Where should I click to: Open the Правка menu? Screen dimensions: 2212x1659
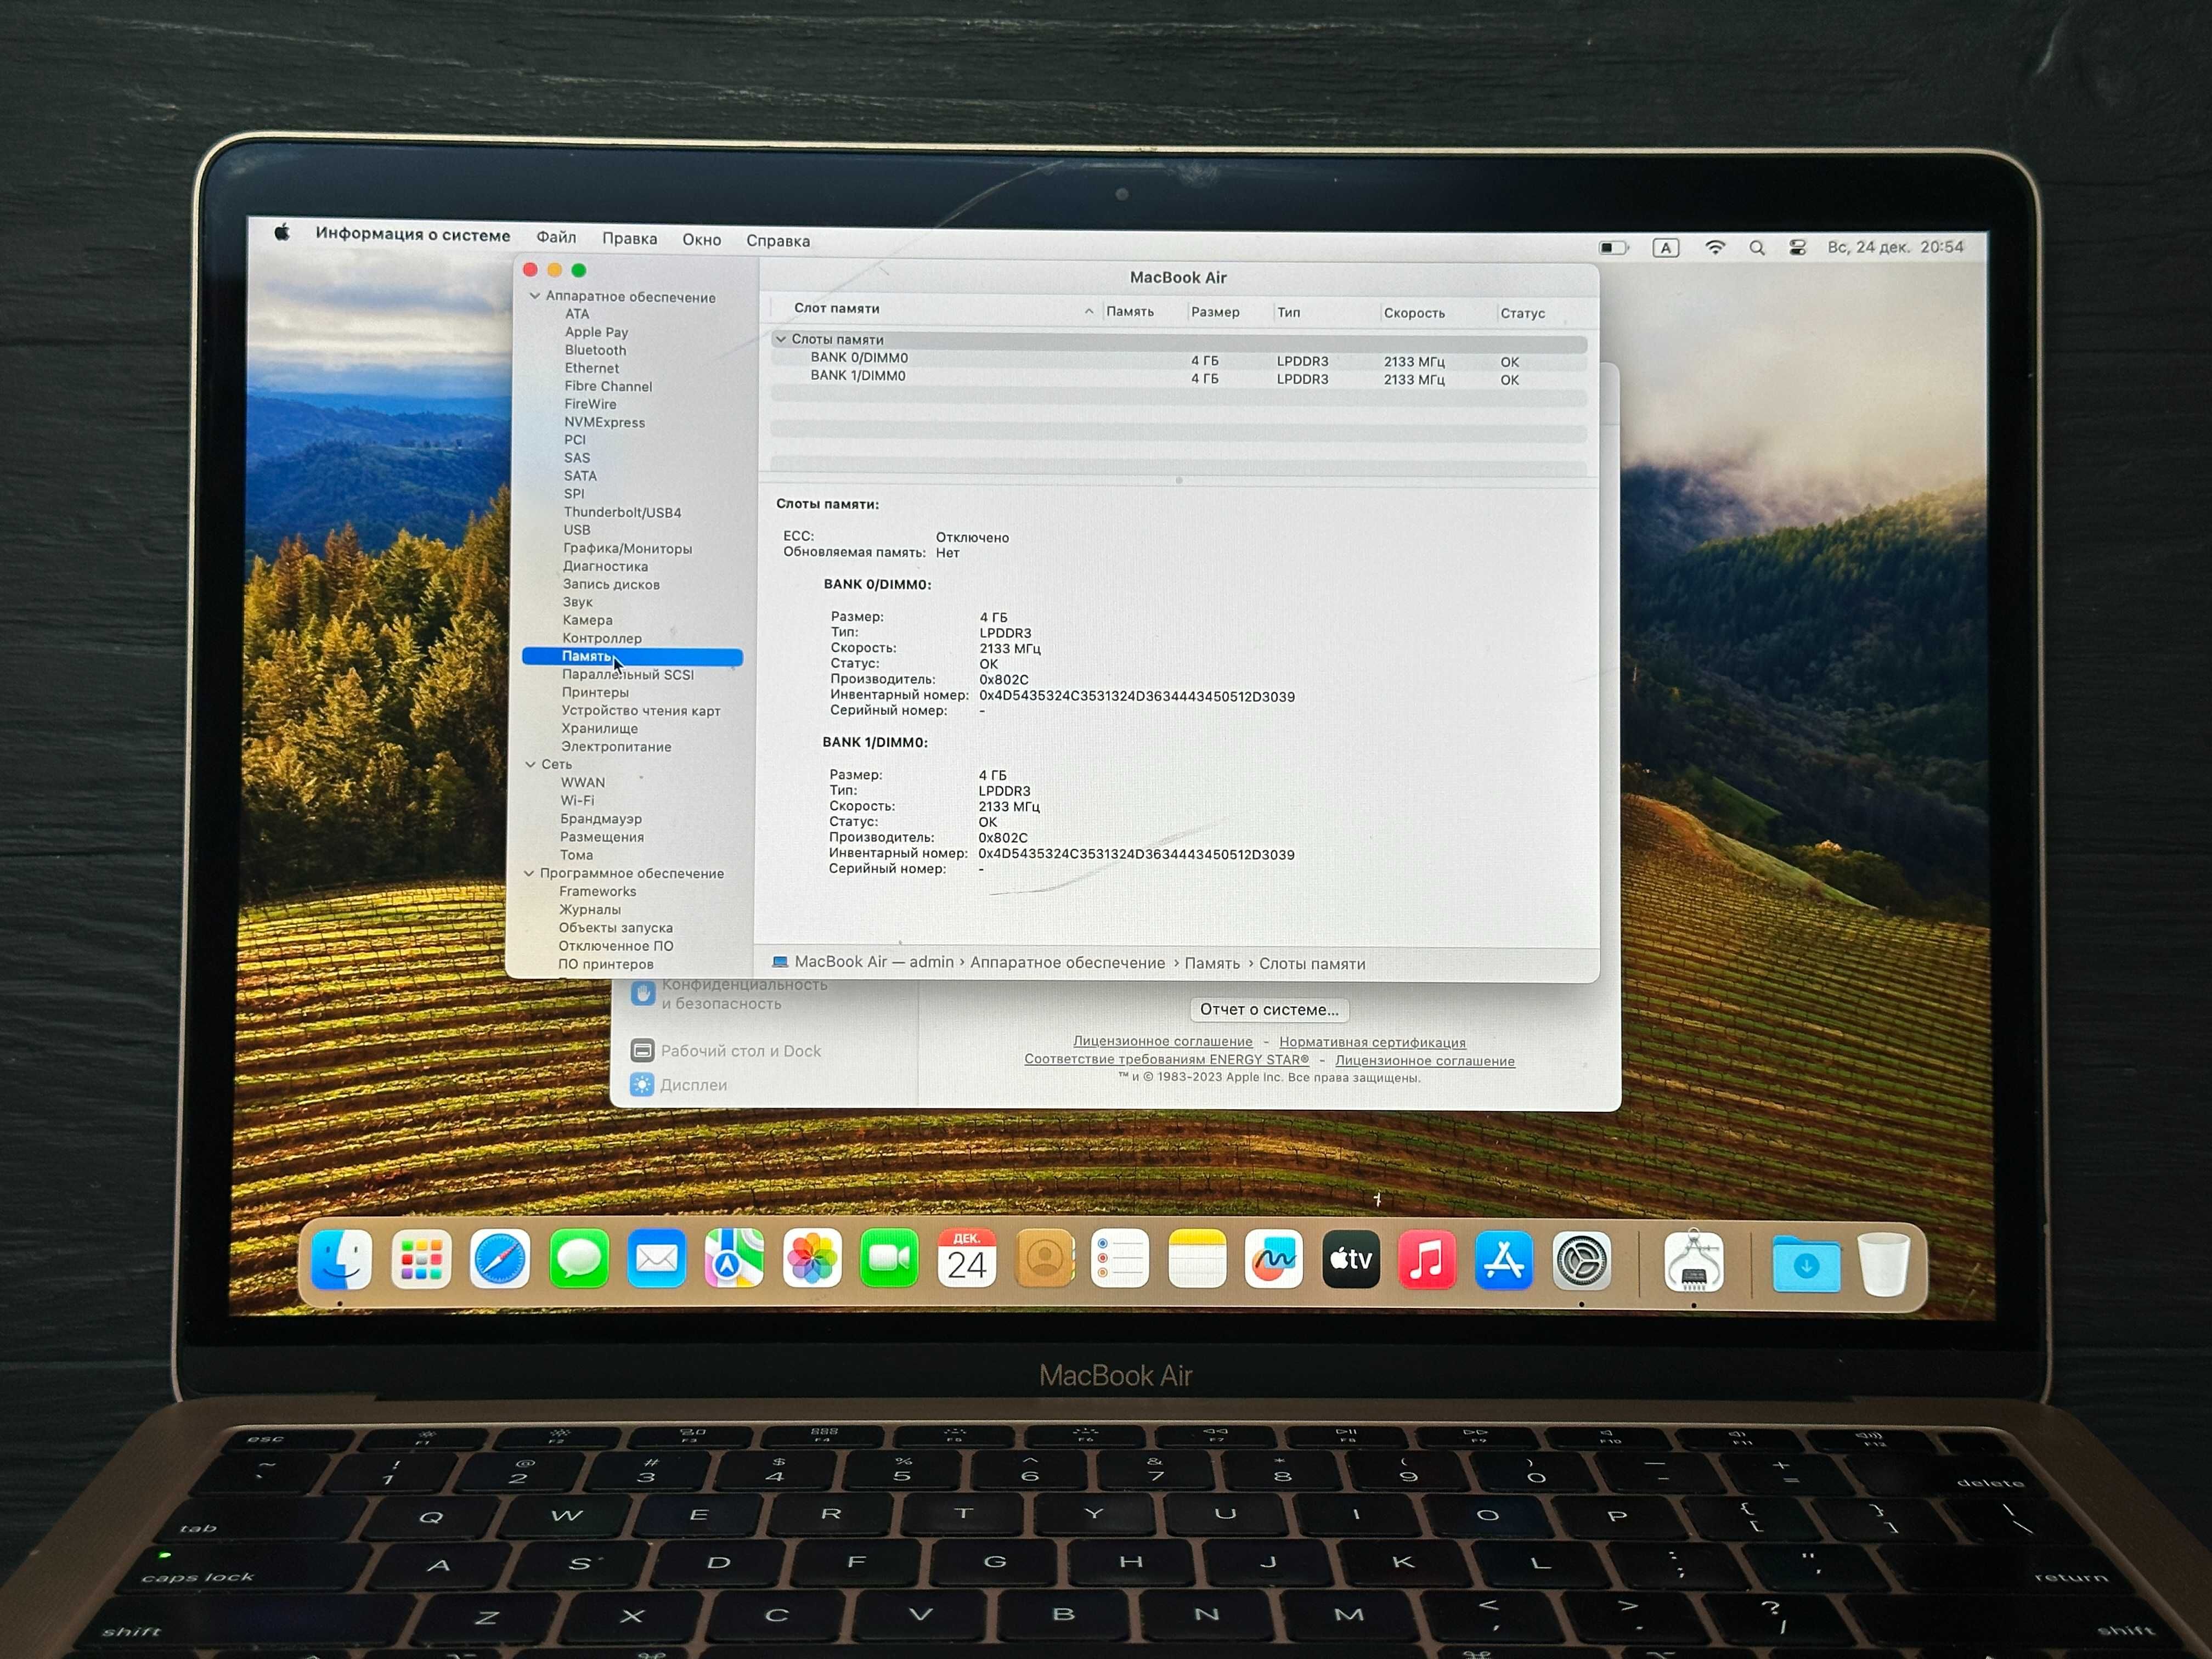click(x=630, y=238)
